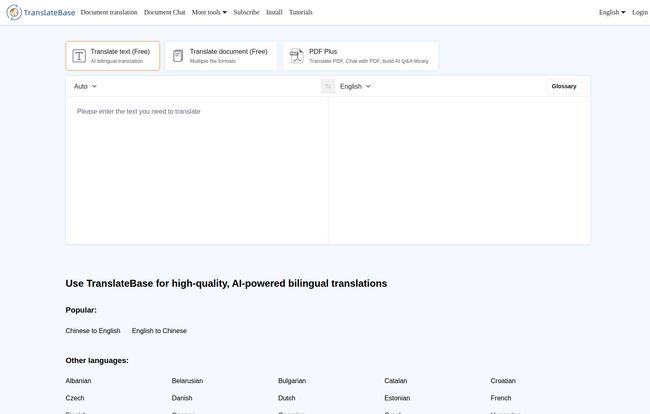Click the Translate text 'T' icon

[x=79, y=56]
